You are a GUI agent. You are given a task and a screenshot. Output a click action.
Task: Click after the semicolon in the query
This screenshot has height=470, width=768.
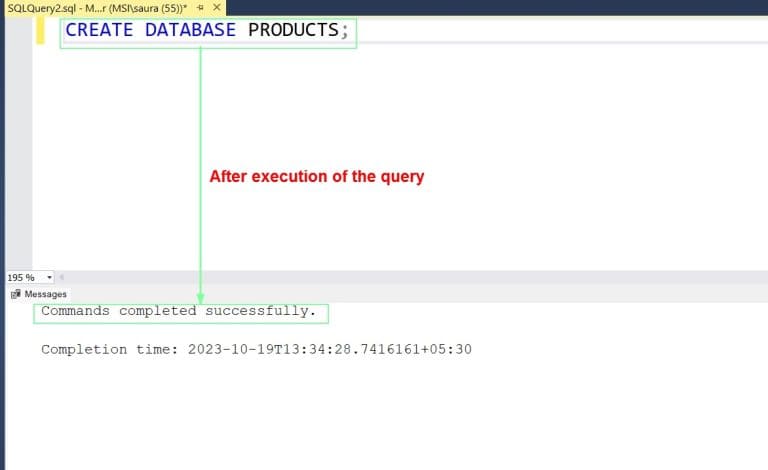coord(351,30)
